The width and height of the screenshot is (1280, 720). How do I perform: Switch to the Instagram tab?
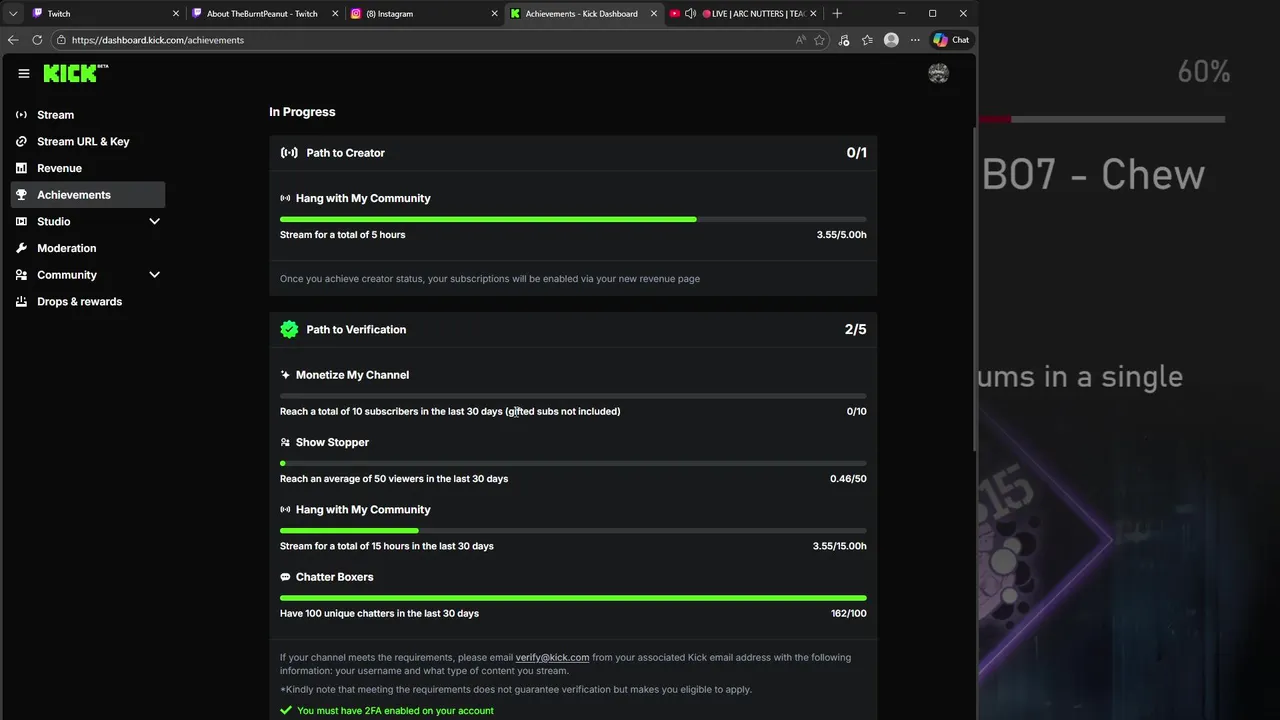point(424,14)
